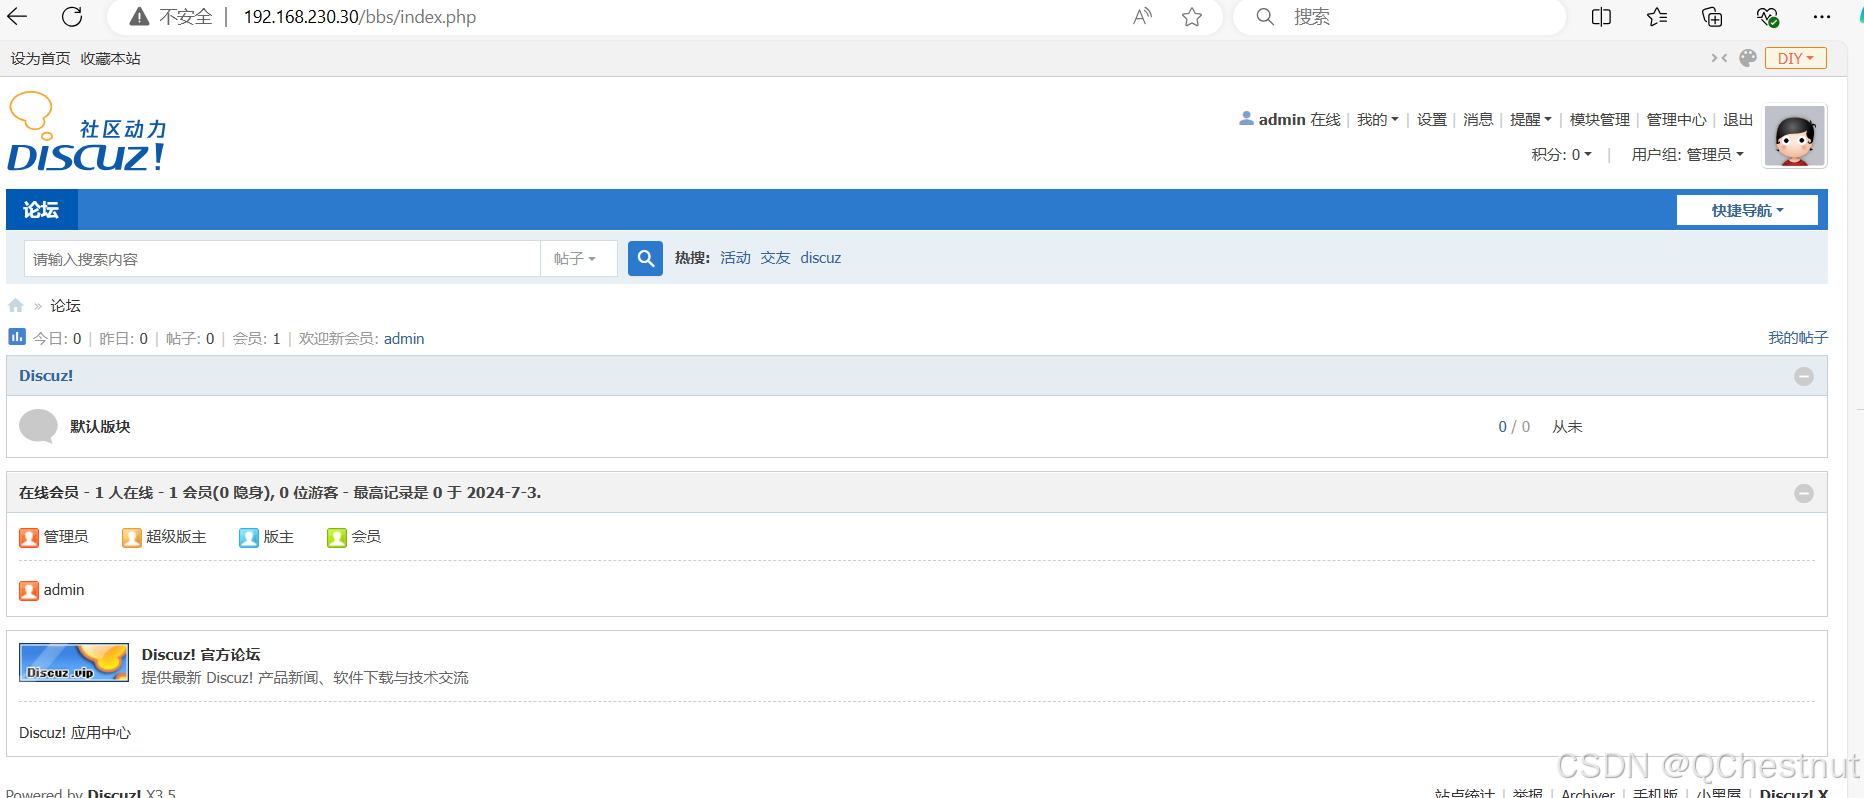Open read aloud icon in address bar
The image size is (1864, 798).
point(1142,16)
